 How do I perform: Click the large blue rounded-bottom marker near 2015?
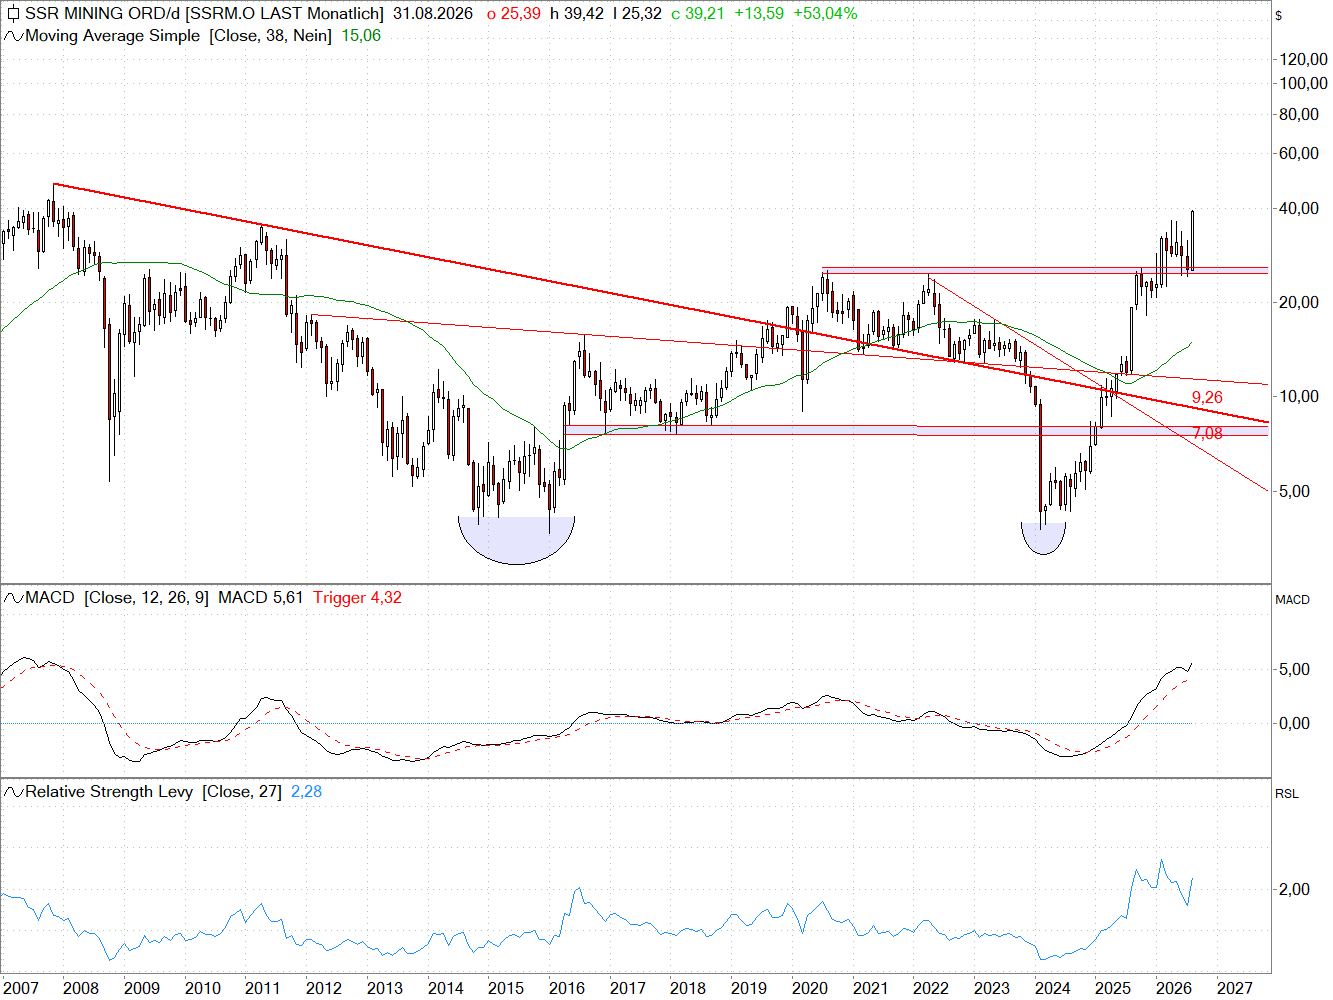pyautogui.click(x=517, y=540)
